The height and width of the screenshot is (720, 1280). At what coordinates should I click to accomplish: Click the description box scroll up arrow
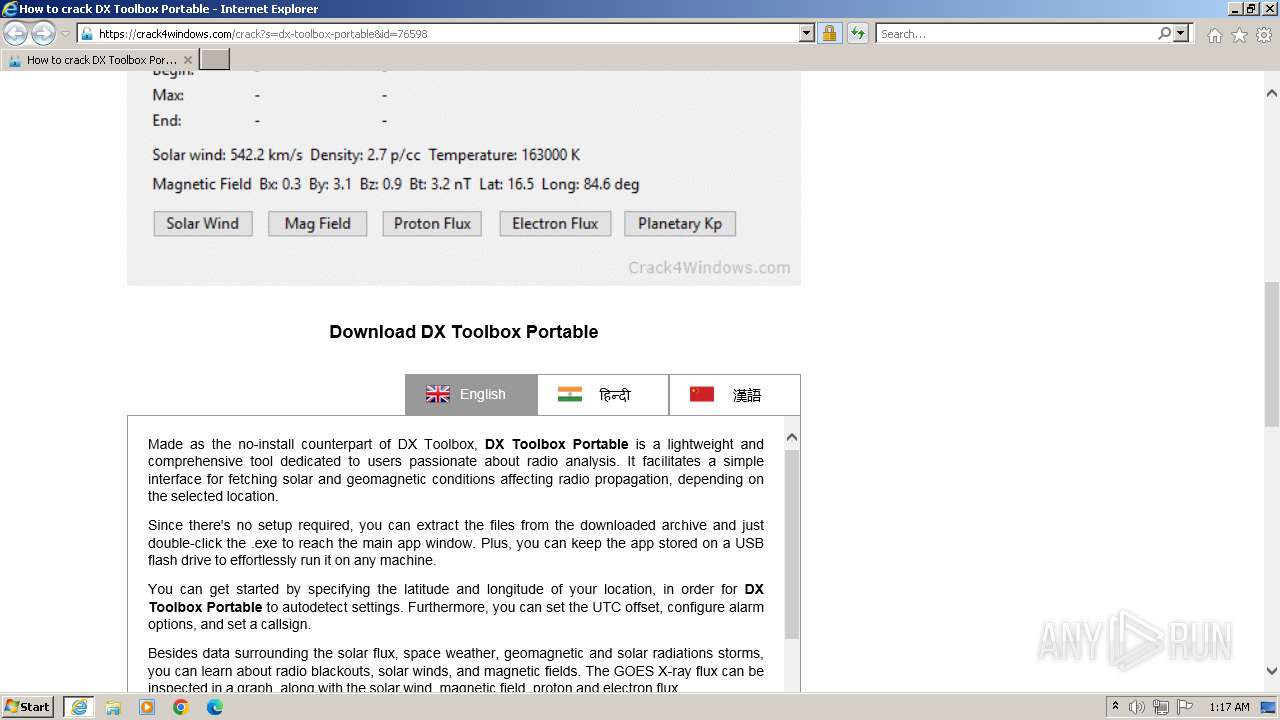[x=792, y=437]
